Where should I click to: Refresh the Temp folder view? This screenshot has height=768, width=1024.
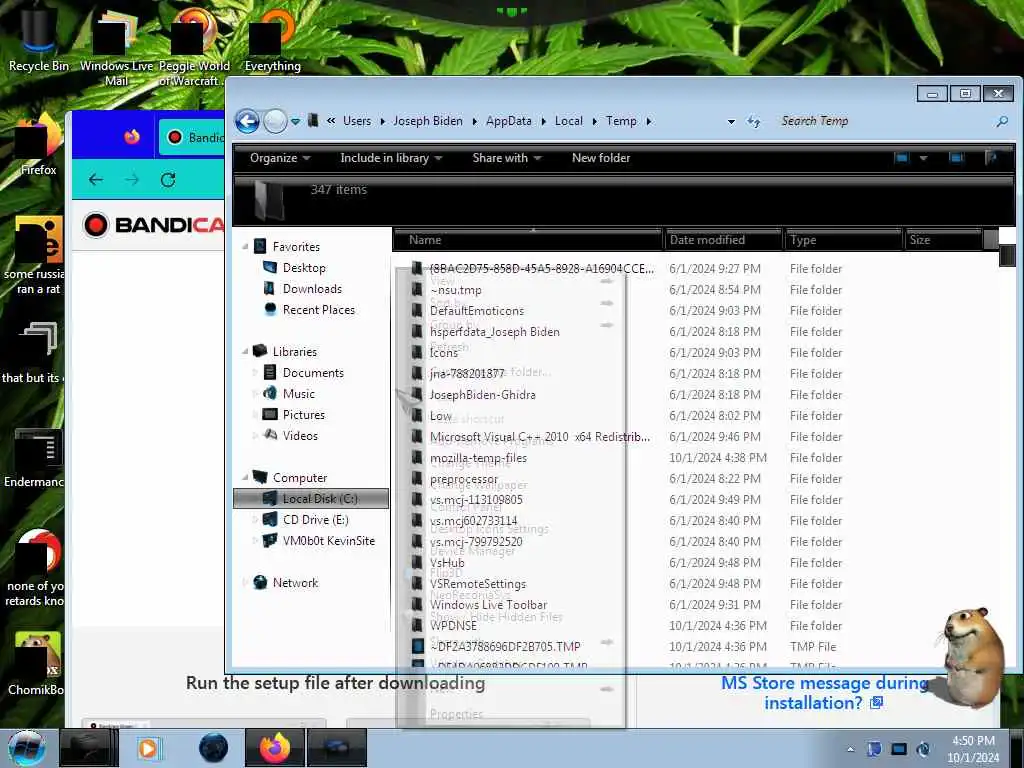(x=754, y=121)
